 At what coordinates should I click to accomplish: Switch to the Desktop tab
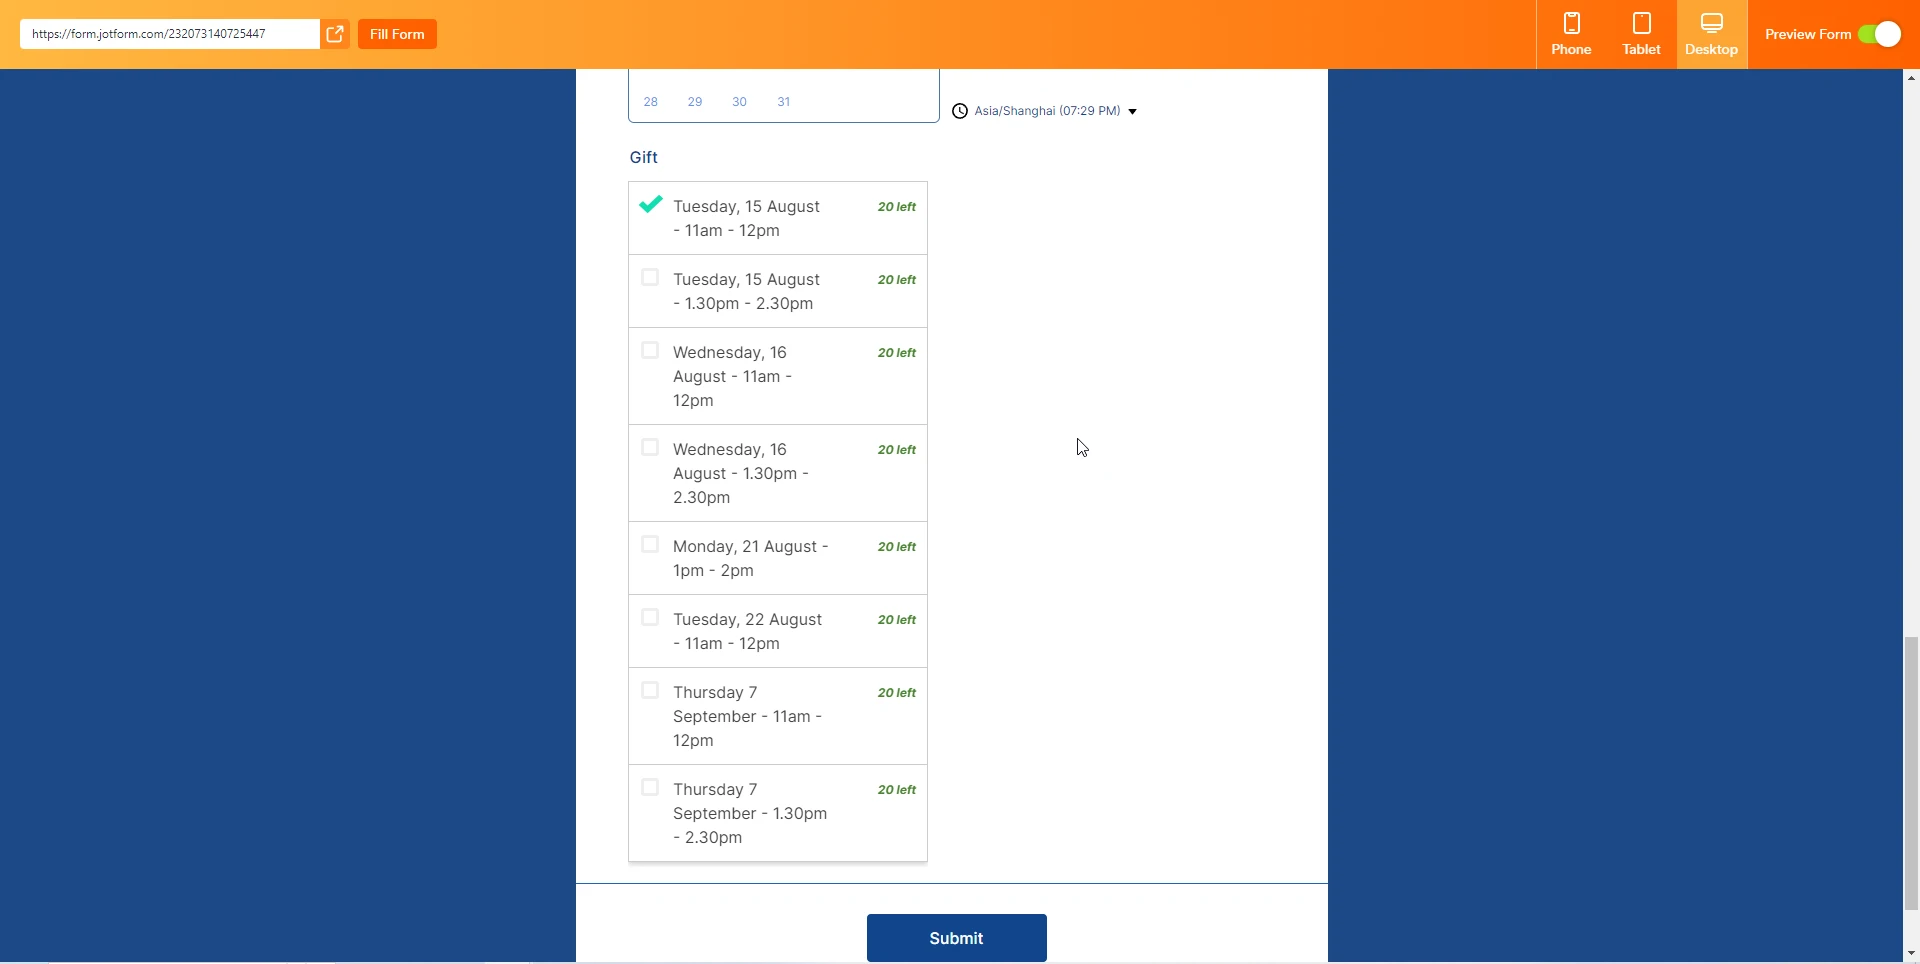(x=1711, y=33)
